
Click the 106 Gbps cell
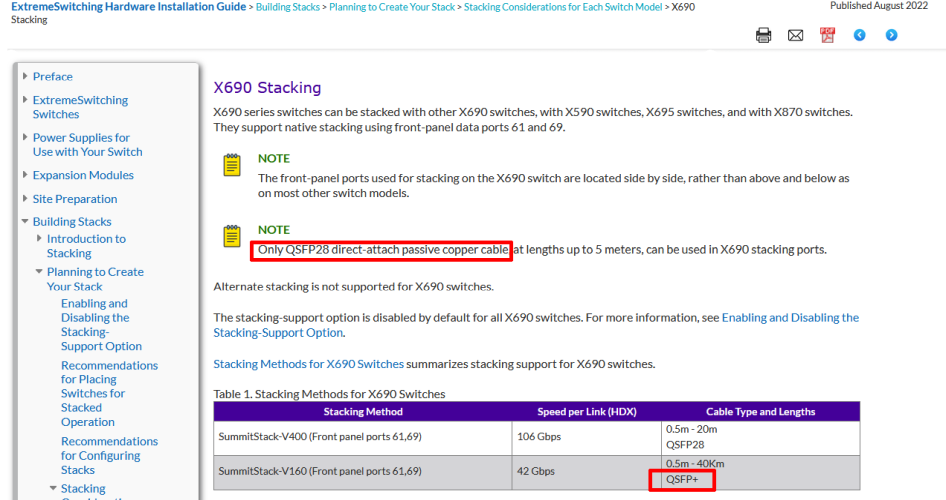586,437
